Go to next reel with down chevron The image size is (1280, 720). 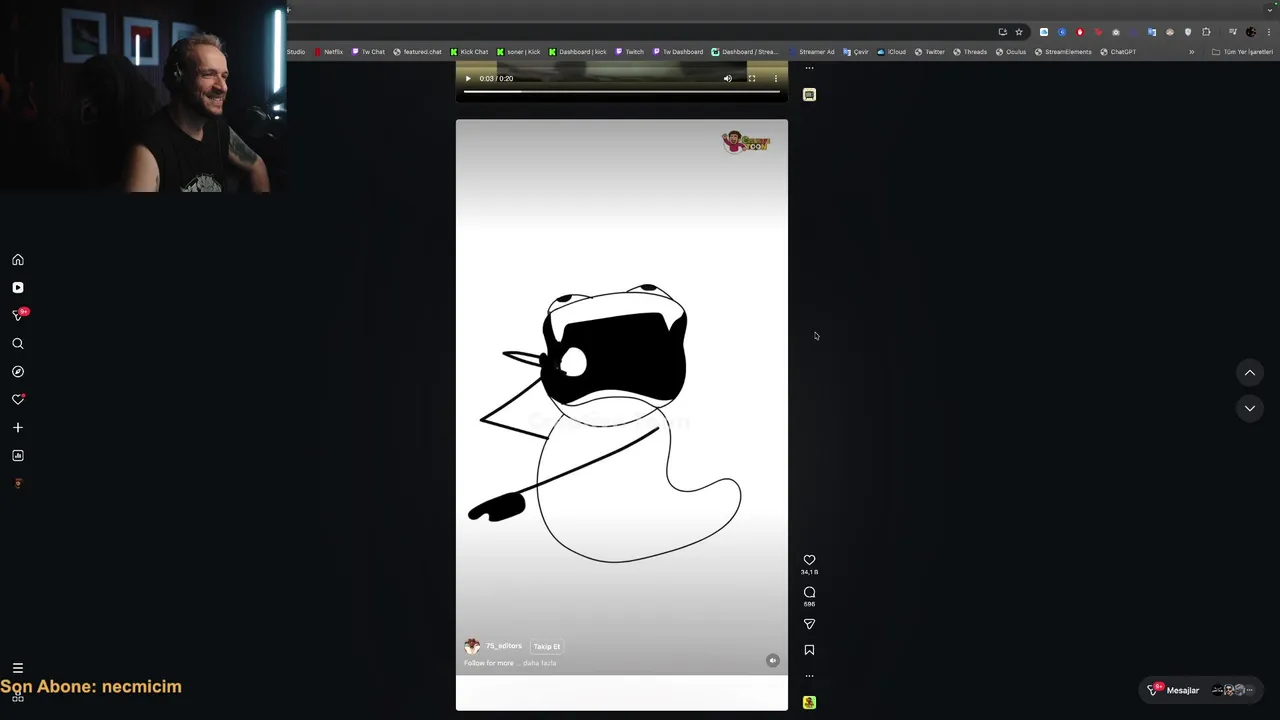(1250, 408)
